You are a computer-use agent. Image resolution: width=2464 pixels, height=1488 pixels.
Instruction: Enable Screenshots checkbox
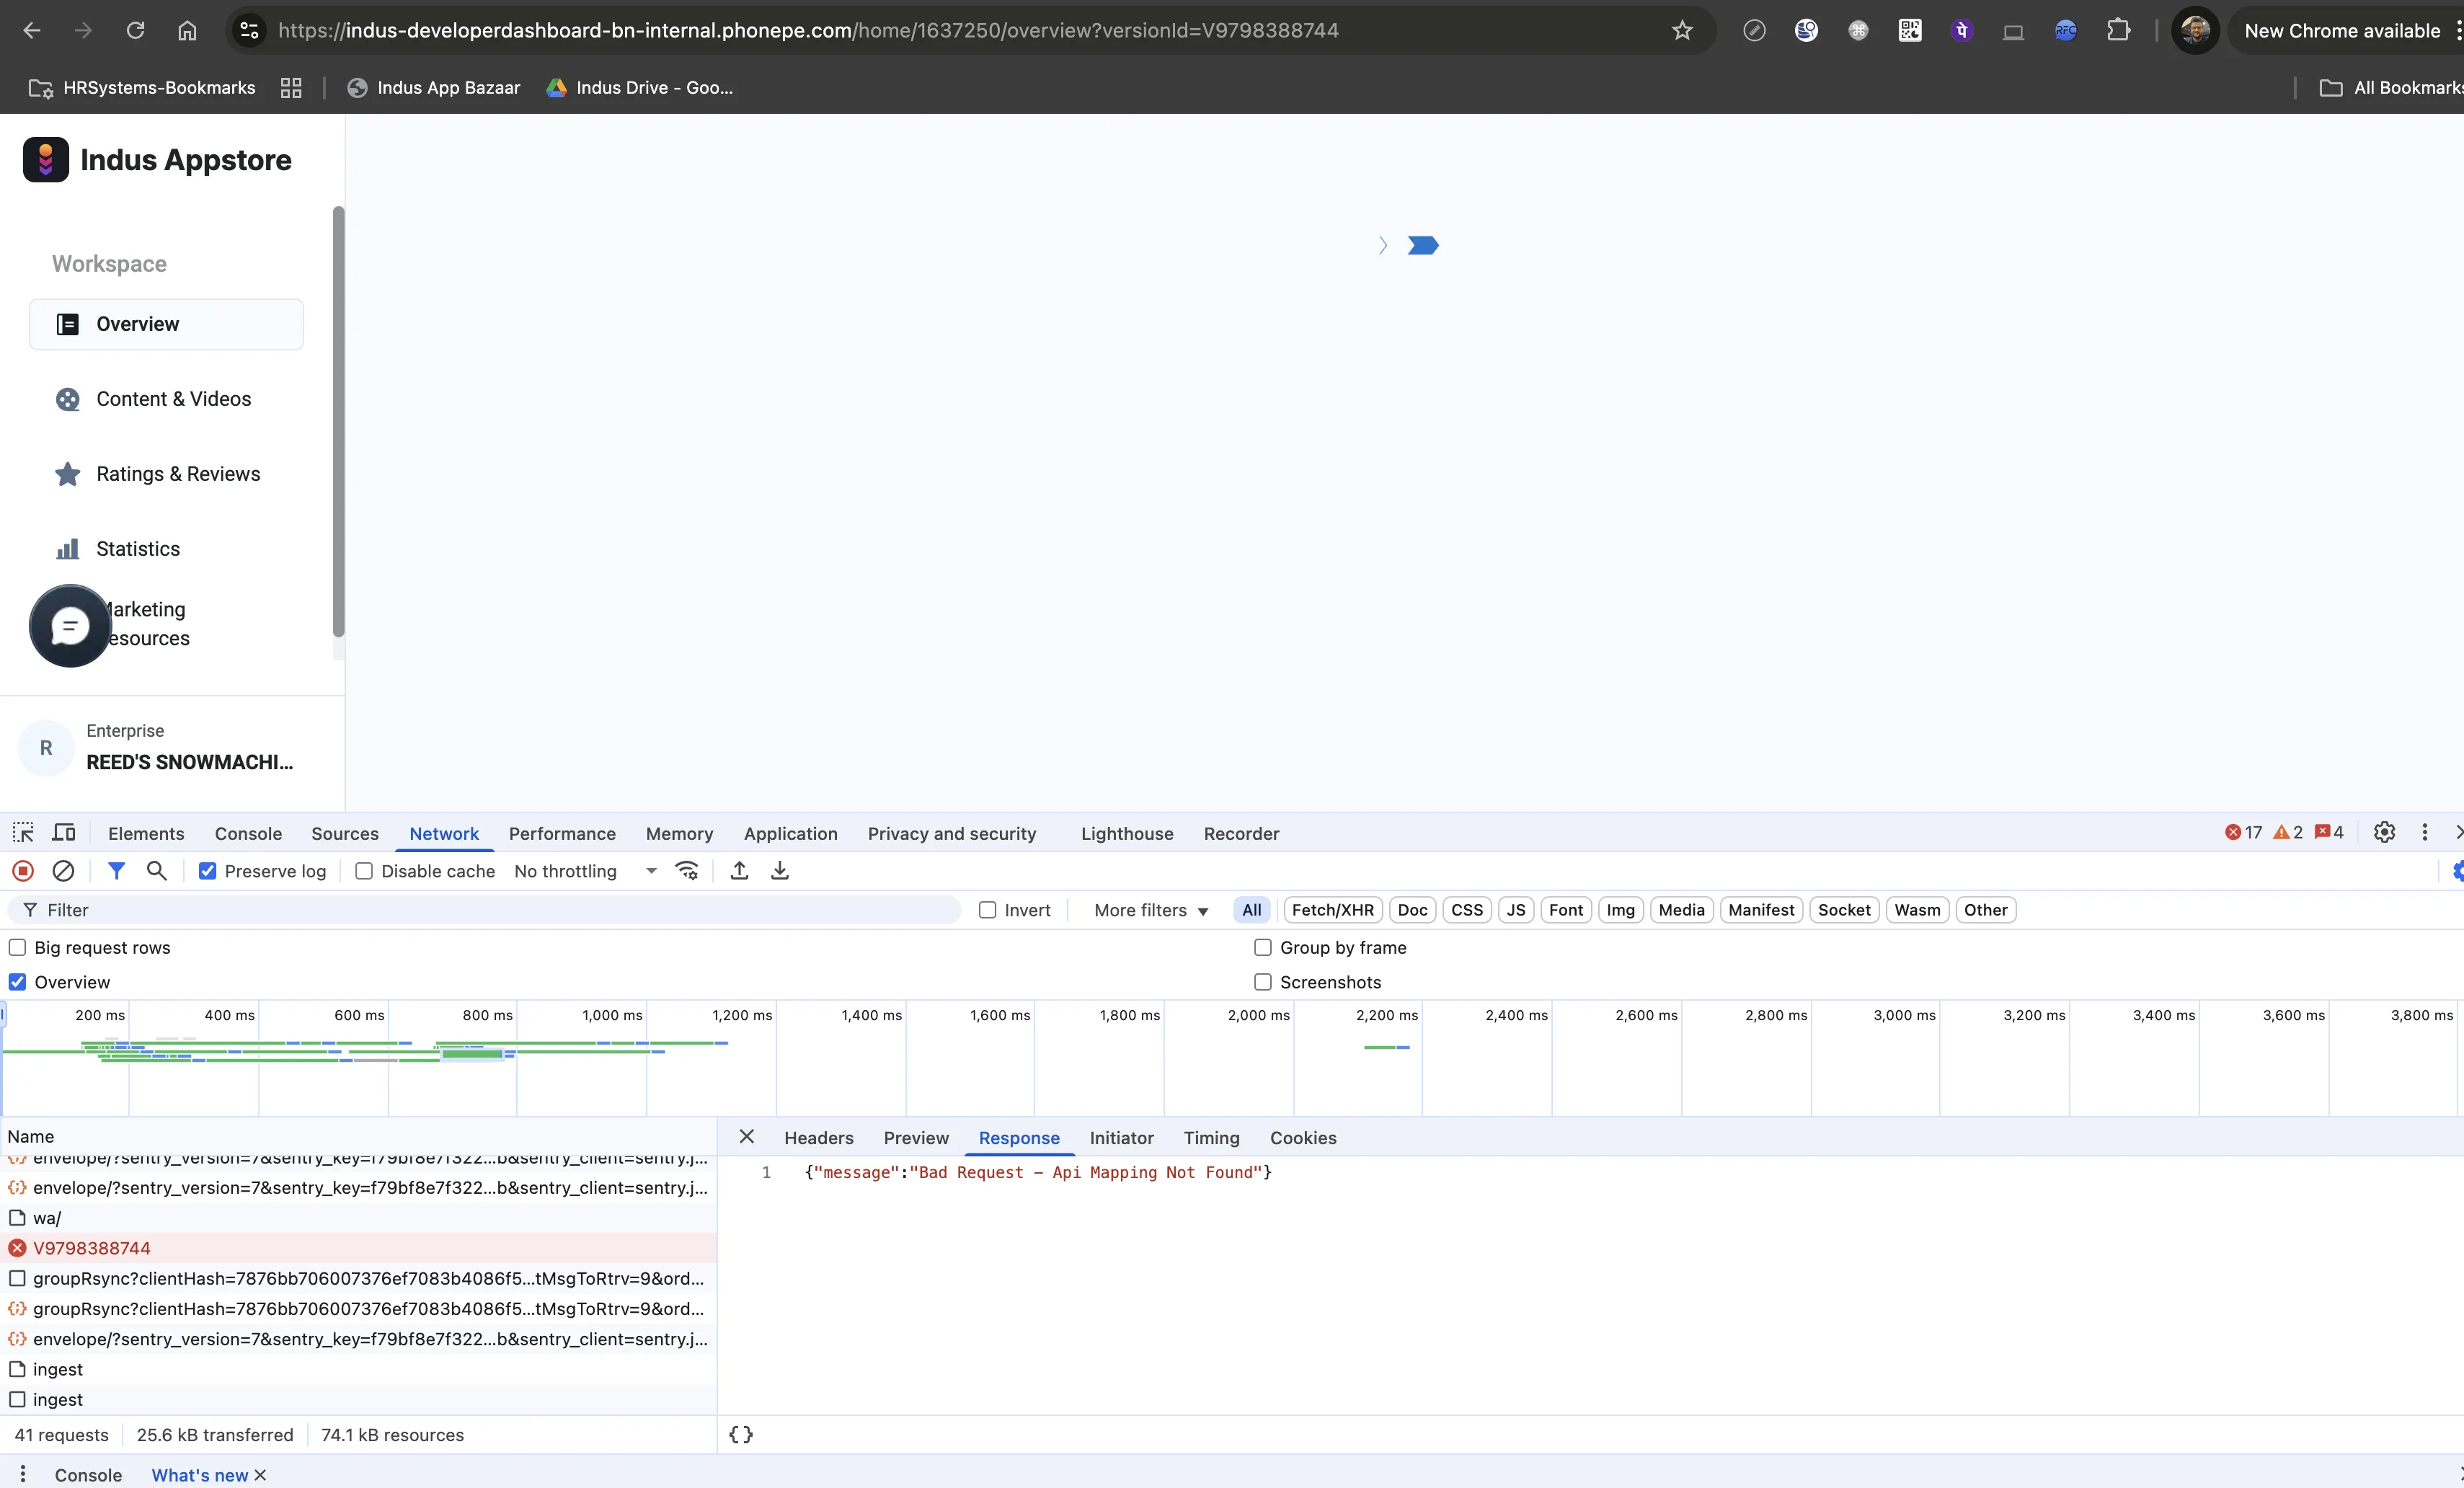tap(1263, 982)
